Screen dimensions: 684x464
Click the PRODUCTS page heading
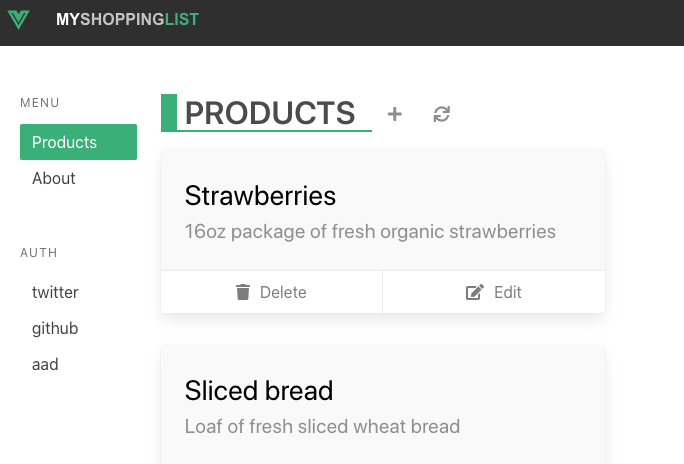click(270, 113)
